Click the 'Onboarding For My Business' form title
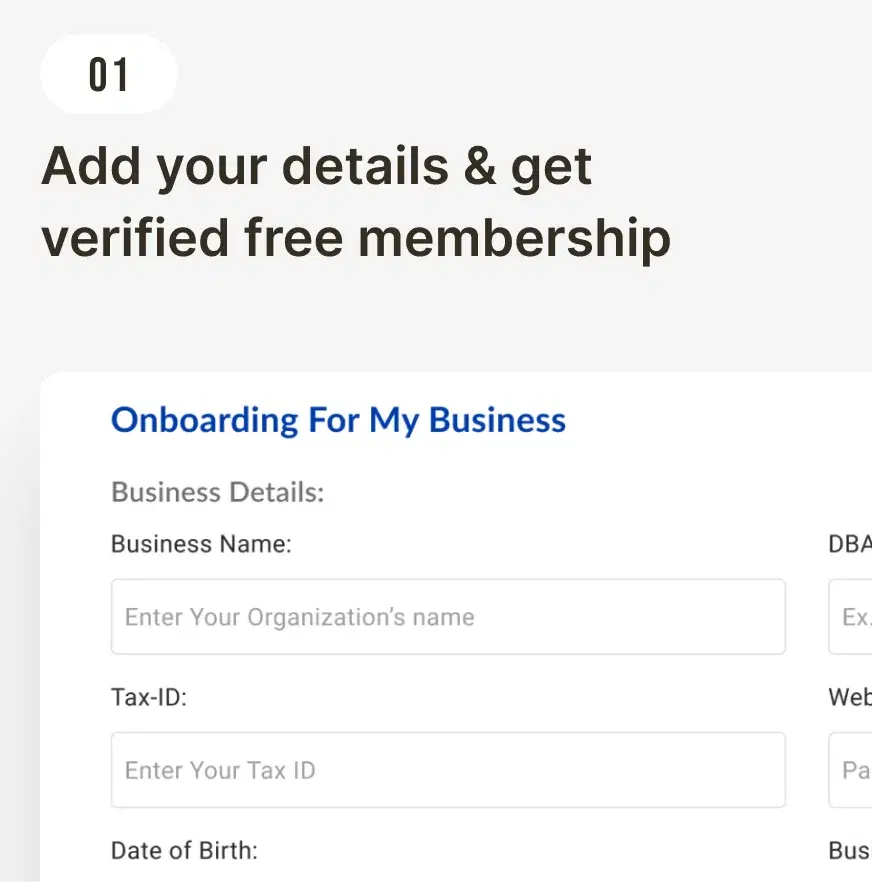The height and width of the screenshot is (882, 872). point(338,420)
